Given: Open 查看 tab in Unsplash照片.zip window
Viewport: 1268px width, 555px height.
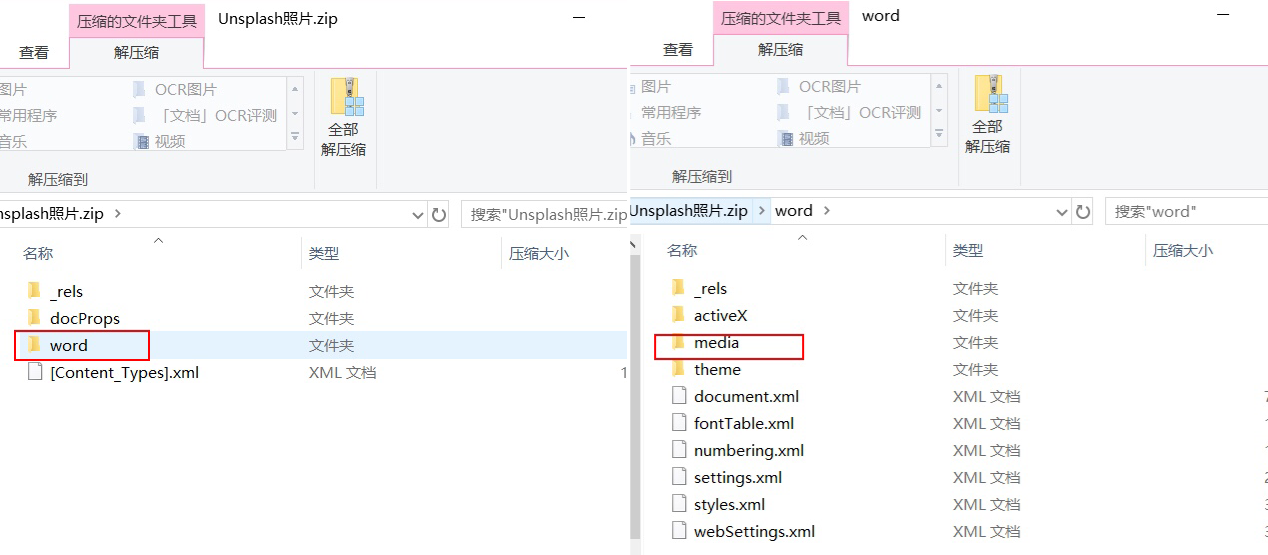Looking at the screenshot, I should [34, 53].
